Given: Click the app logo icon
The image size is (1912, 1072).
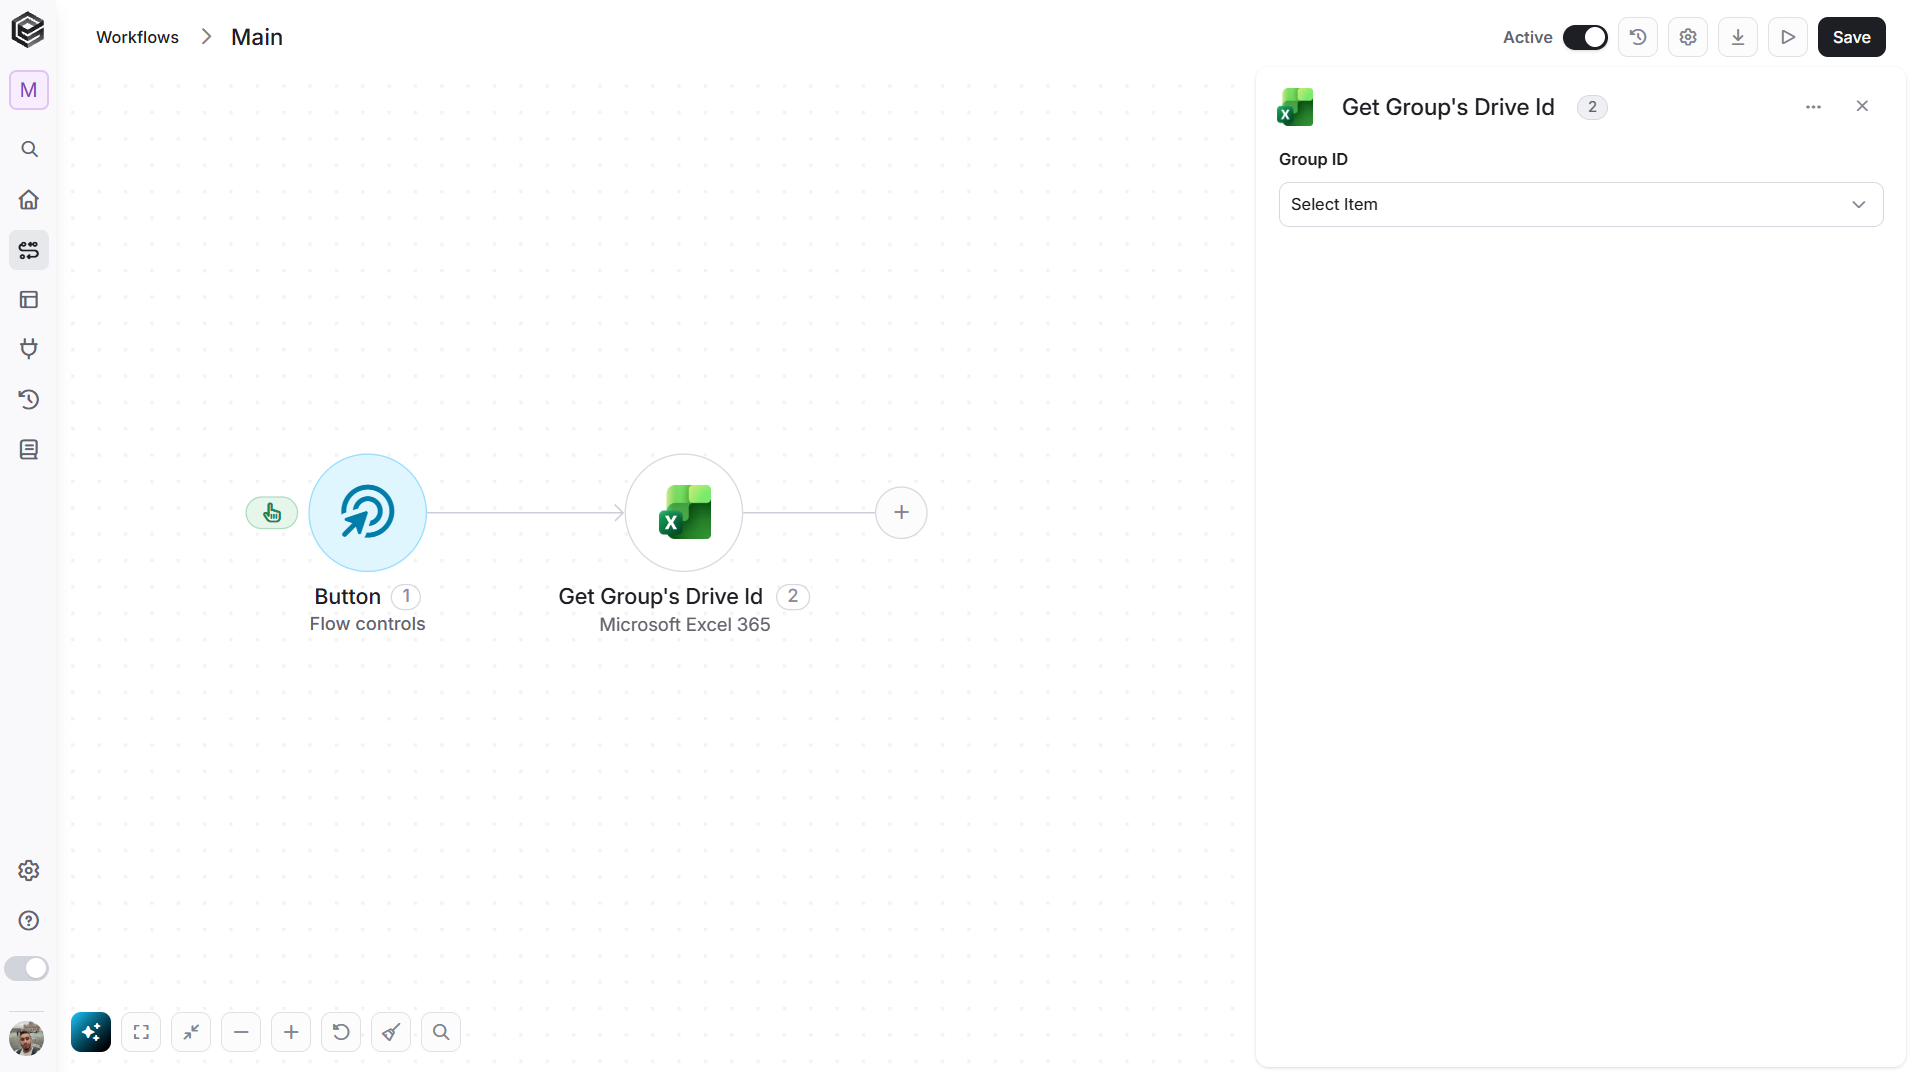Looking at the screenshot, I should (x=28, y=30).
